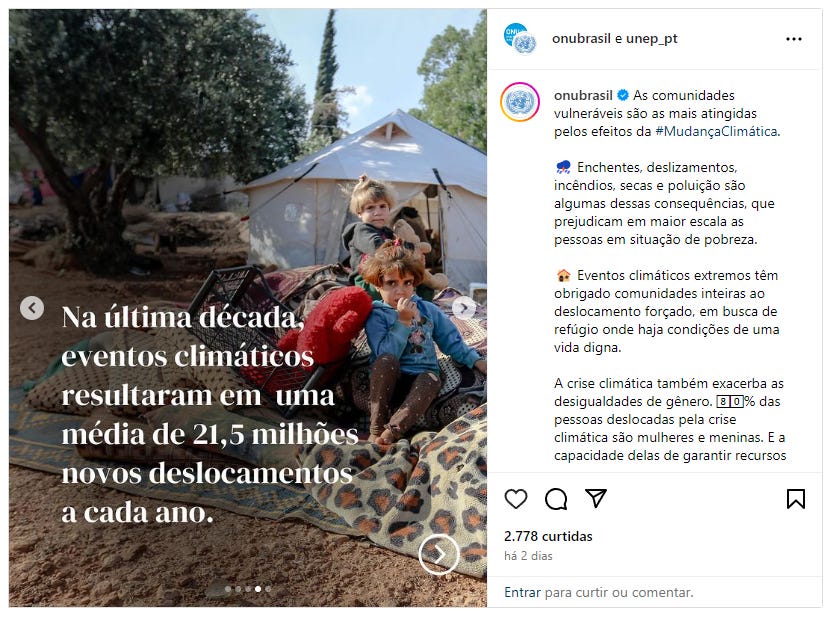The width and height of the screenshot is (831, 617).
Task: Like the post with heart icon
Action: [x=516, y=499]
